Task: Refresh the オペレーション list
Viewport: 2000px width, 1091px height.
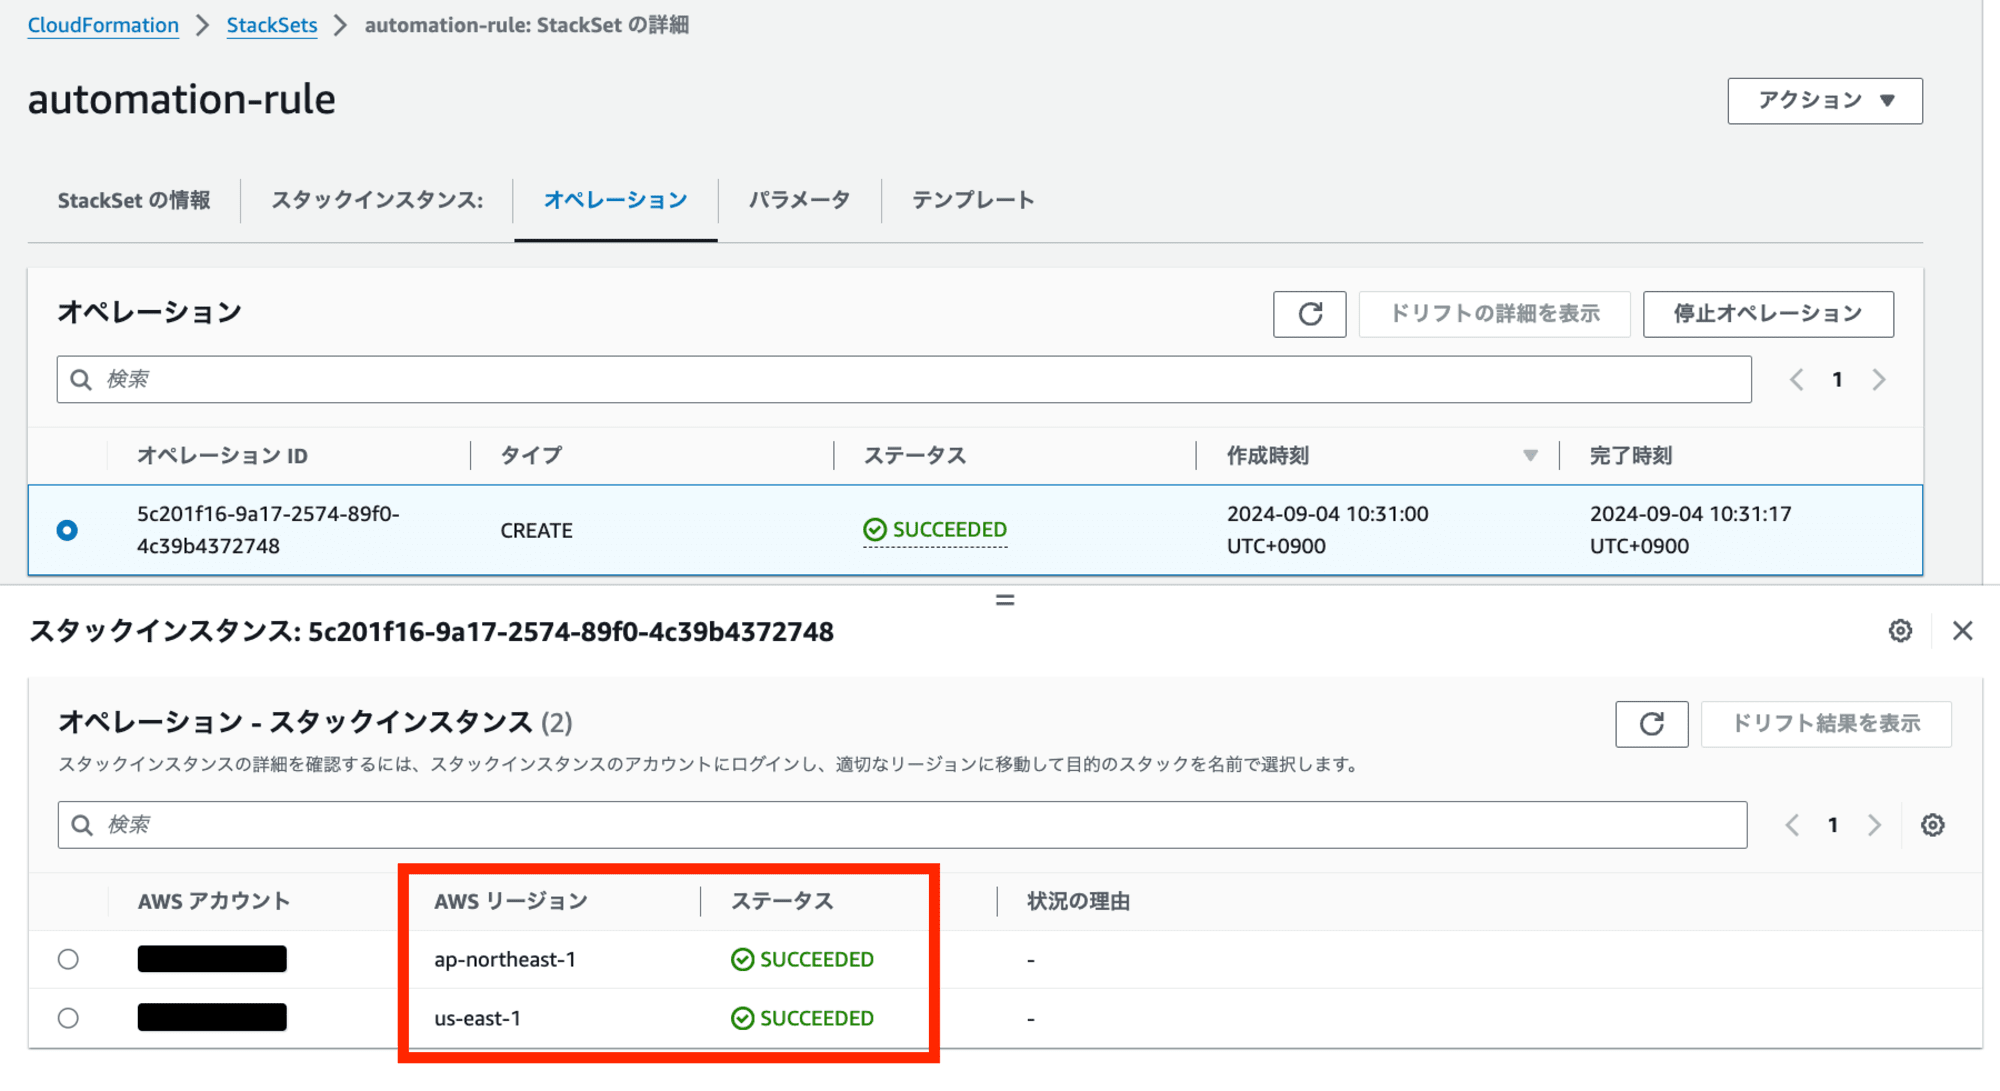Action: click(1309, 314)
